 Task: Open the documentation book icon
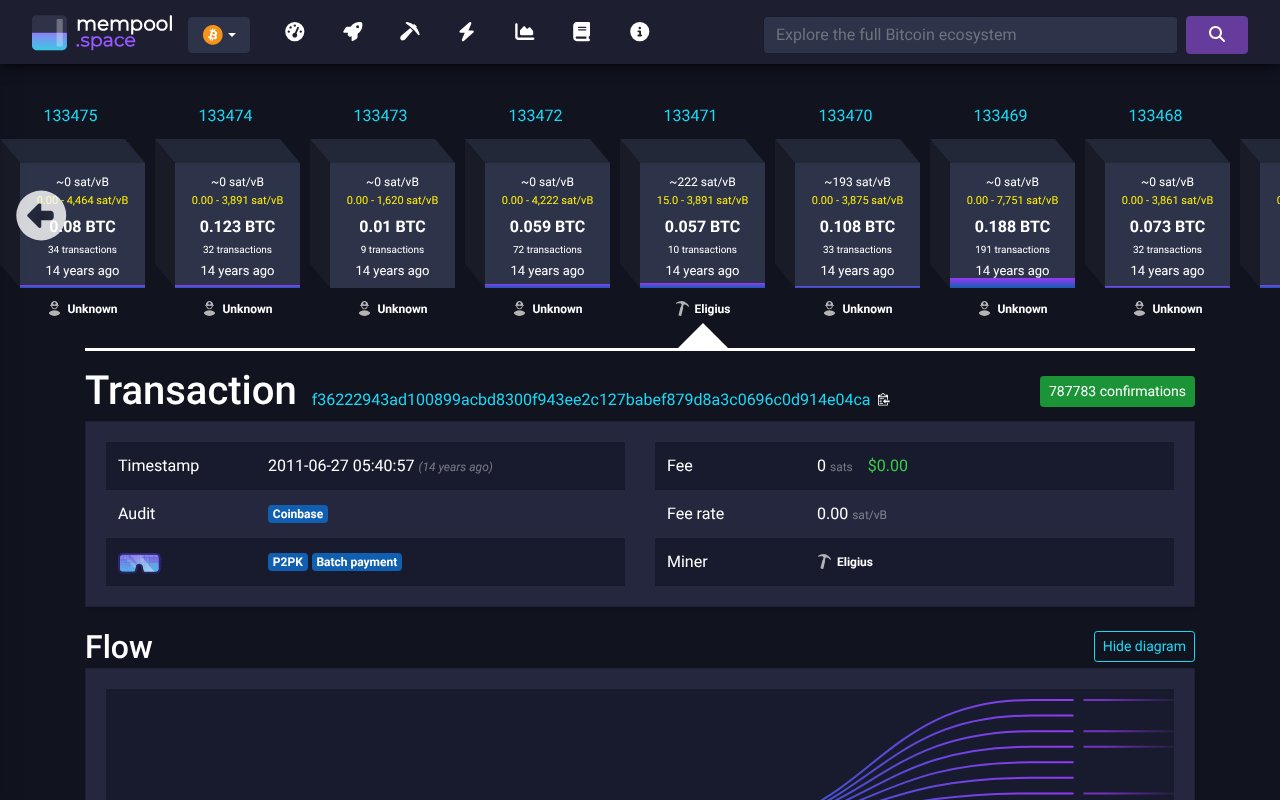point(581,31)
